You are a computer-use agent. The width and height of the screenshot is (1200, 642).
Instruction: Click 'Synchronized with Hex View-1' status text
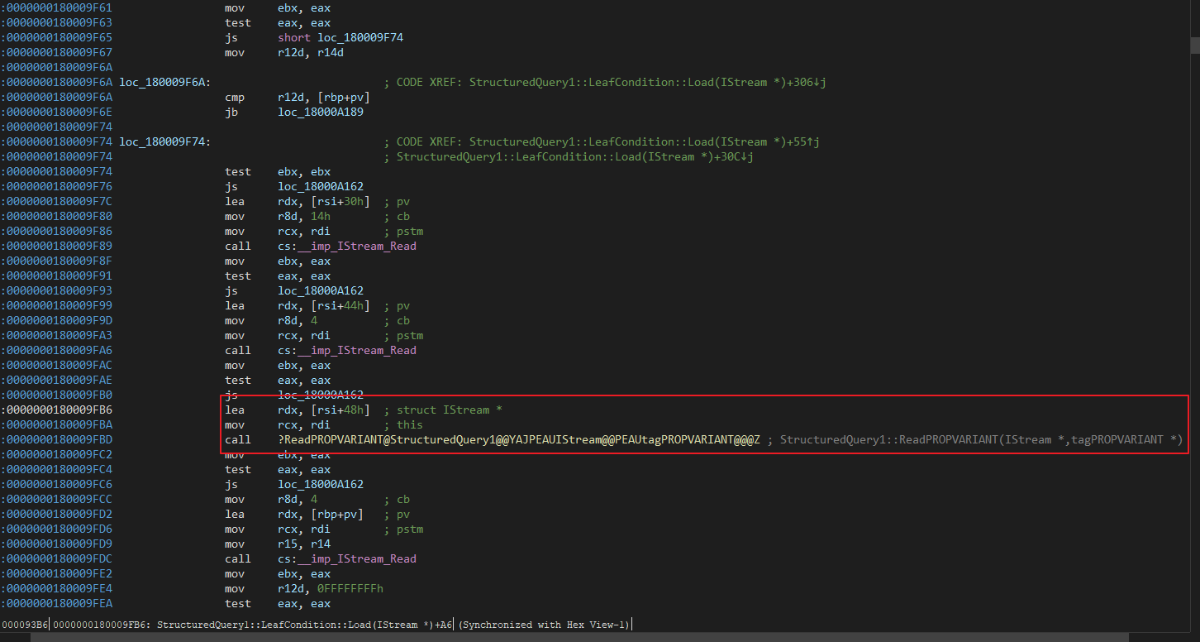546,625
